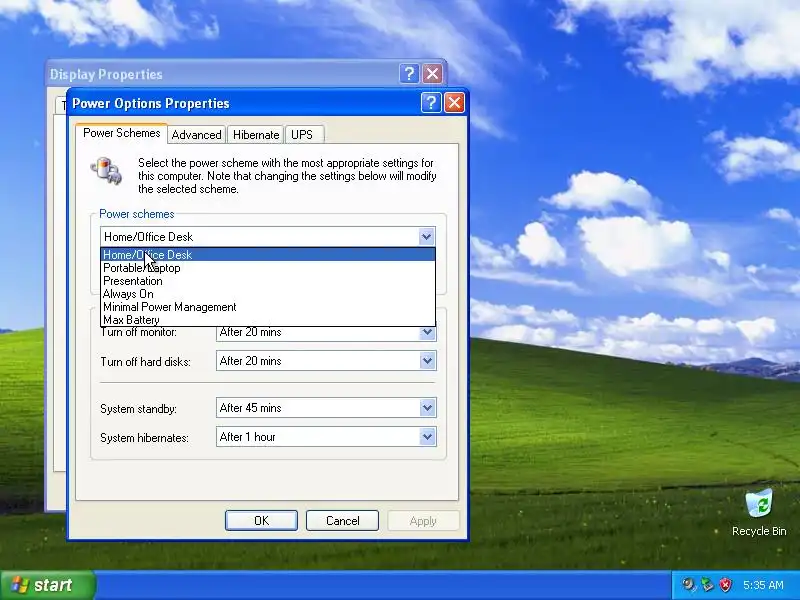This screenshot has width=800, height=600.
Task: Click the Power Options Properties title bar
Action: click(245, 103)
